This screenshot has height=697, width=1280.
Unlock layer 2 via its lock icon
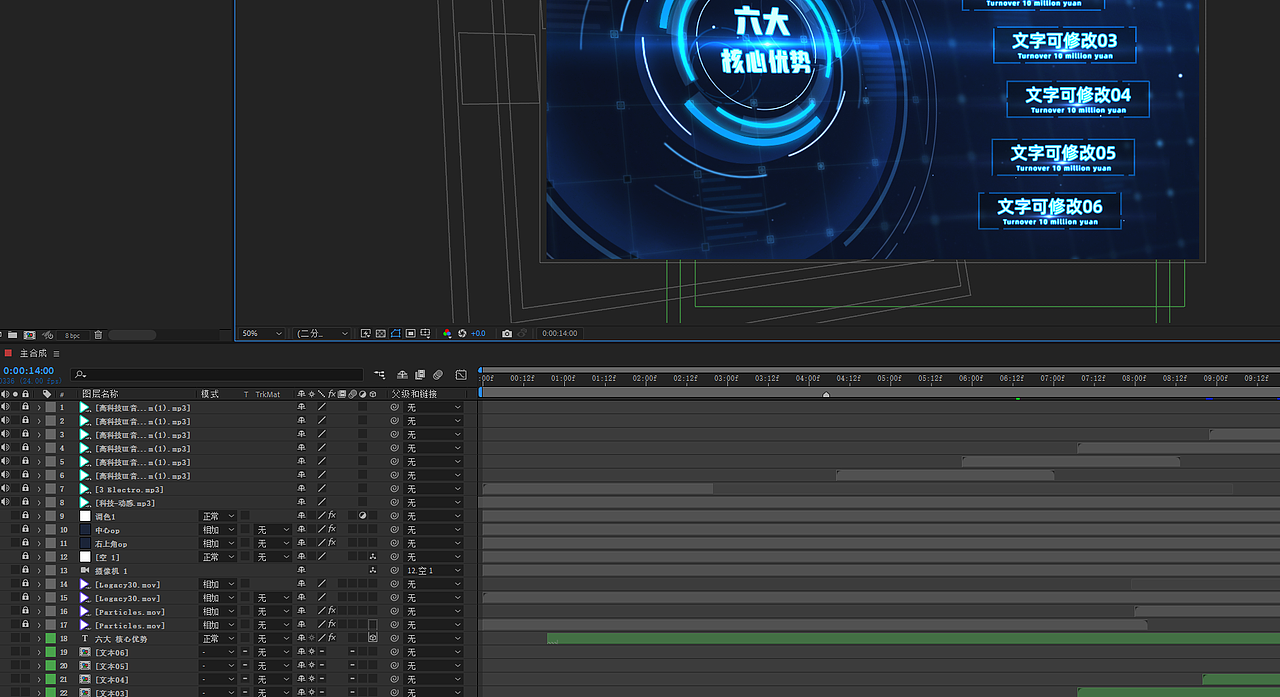click(26, 421)
